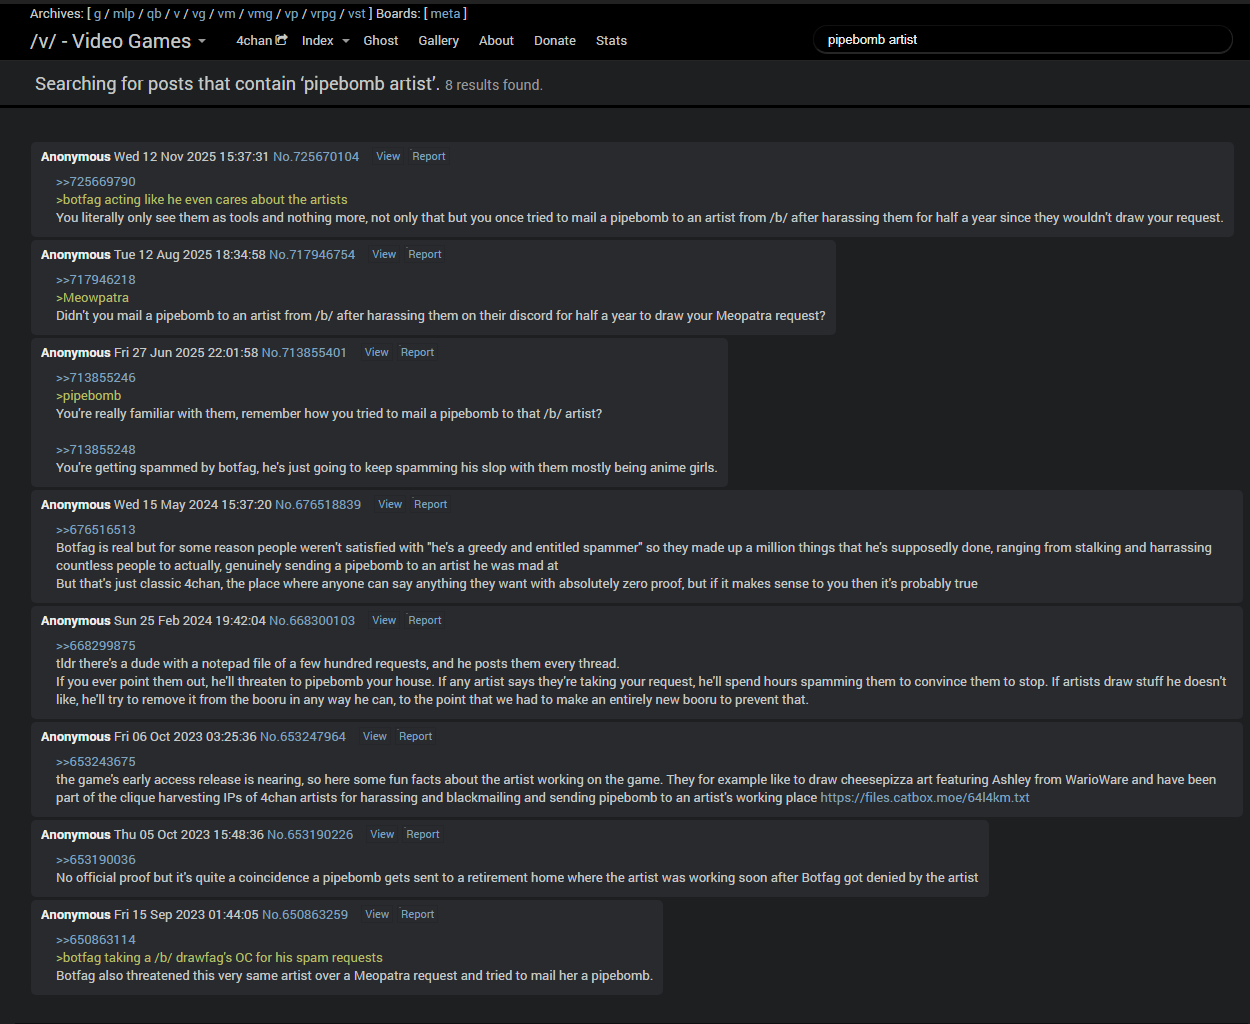The height and width of the screenshot is (1024, 1250).
Task: Expand the Index dropdown arrow
Action: (x=346, y=41)
